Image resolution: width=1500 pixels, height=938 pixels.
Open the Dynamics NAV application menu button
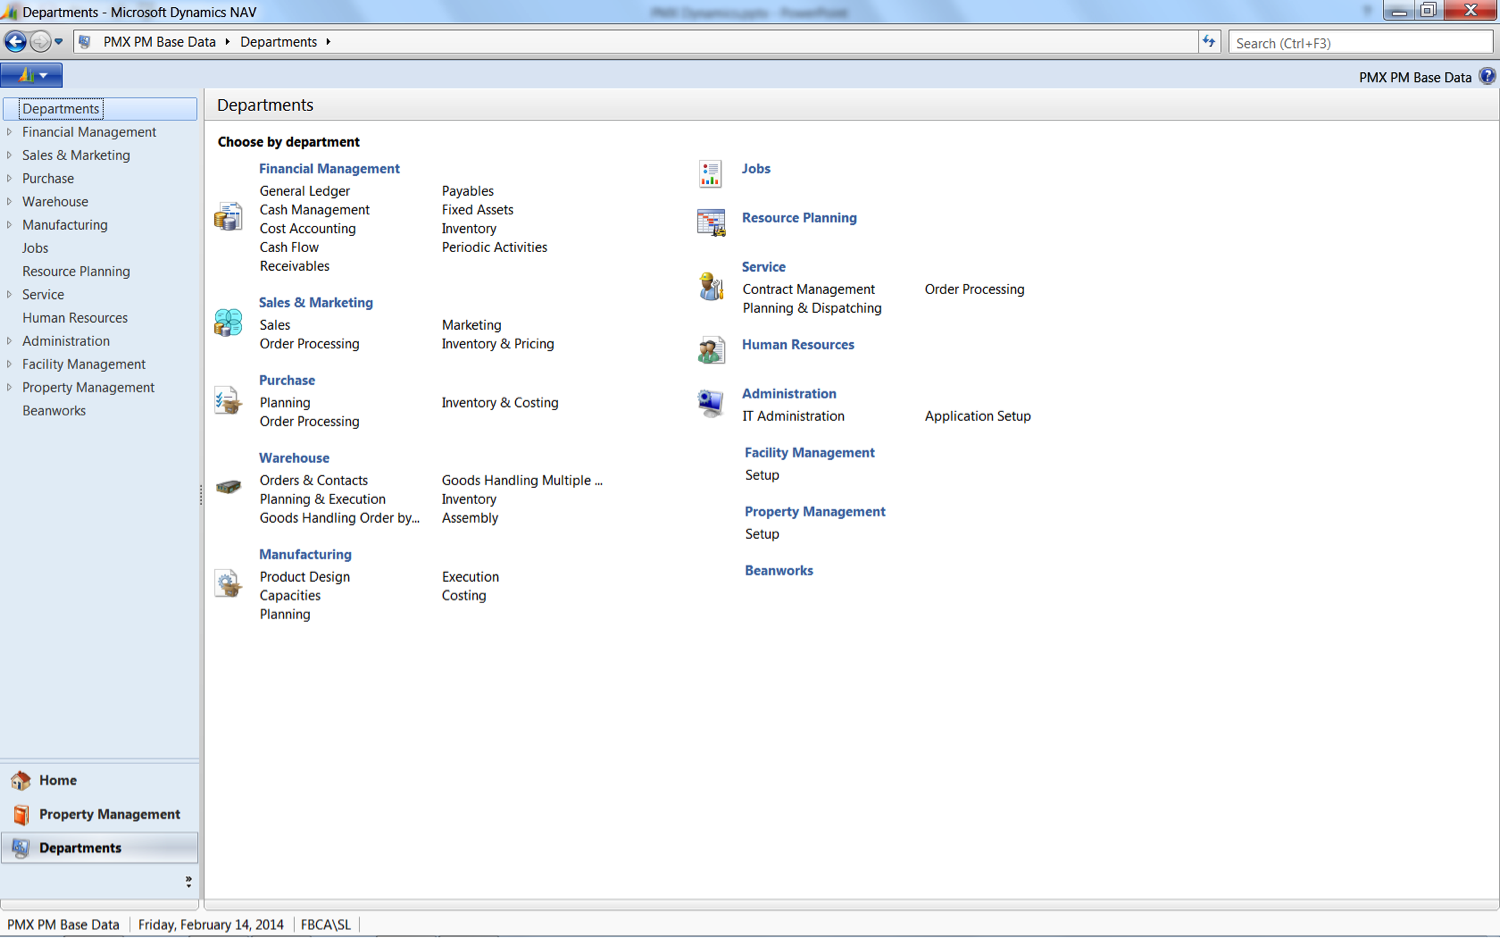pos(32,75)
